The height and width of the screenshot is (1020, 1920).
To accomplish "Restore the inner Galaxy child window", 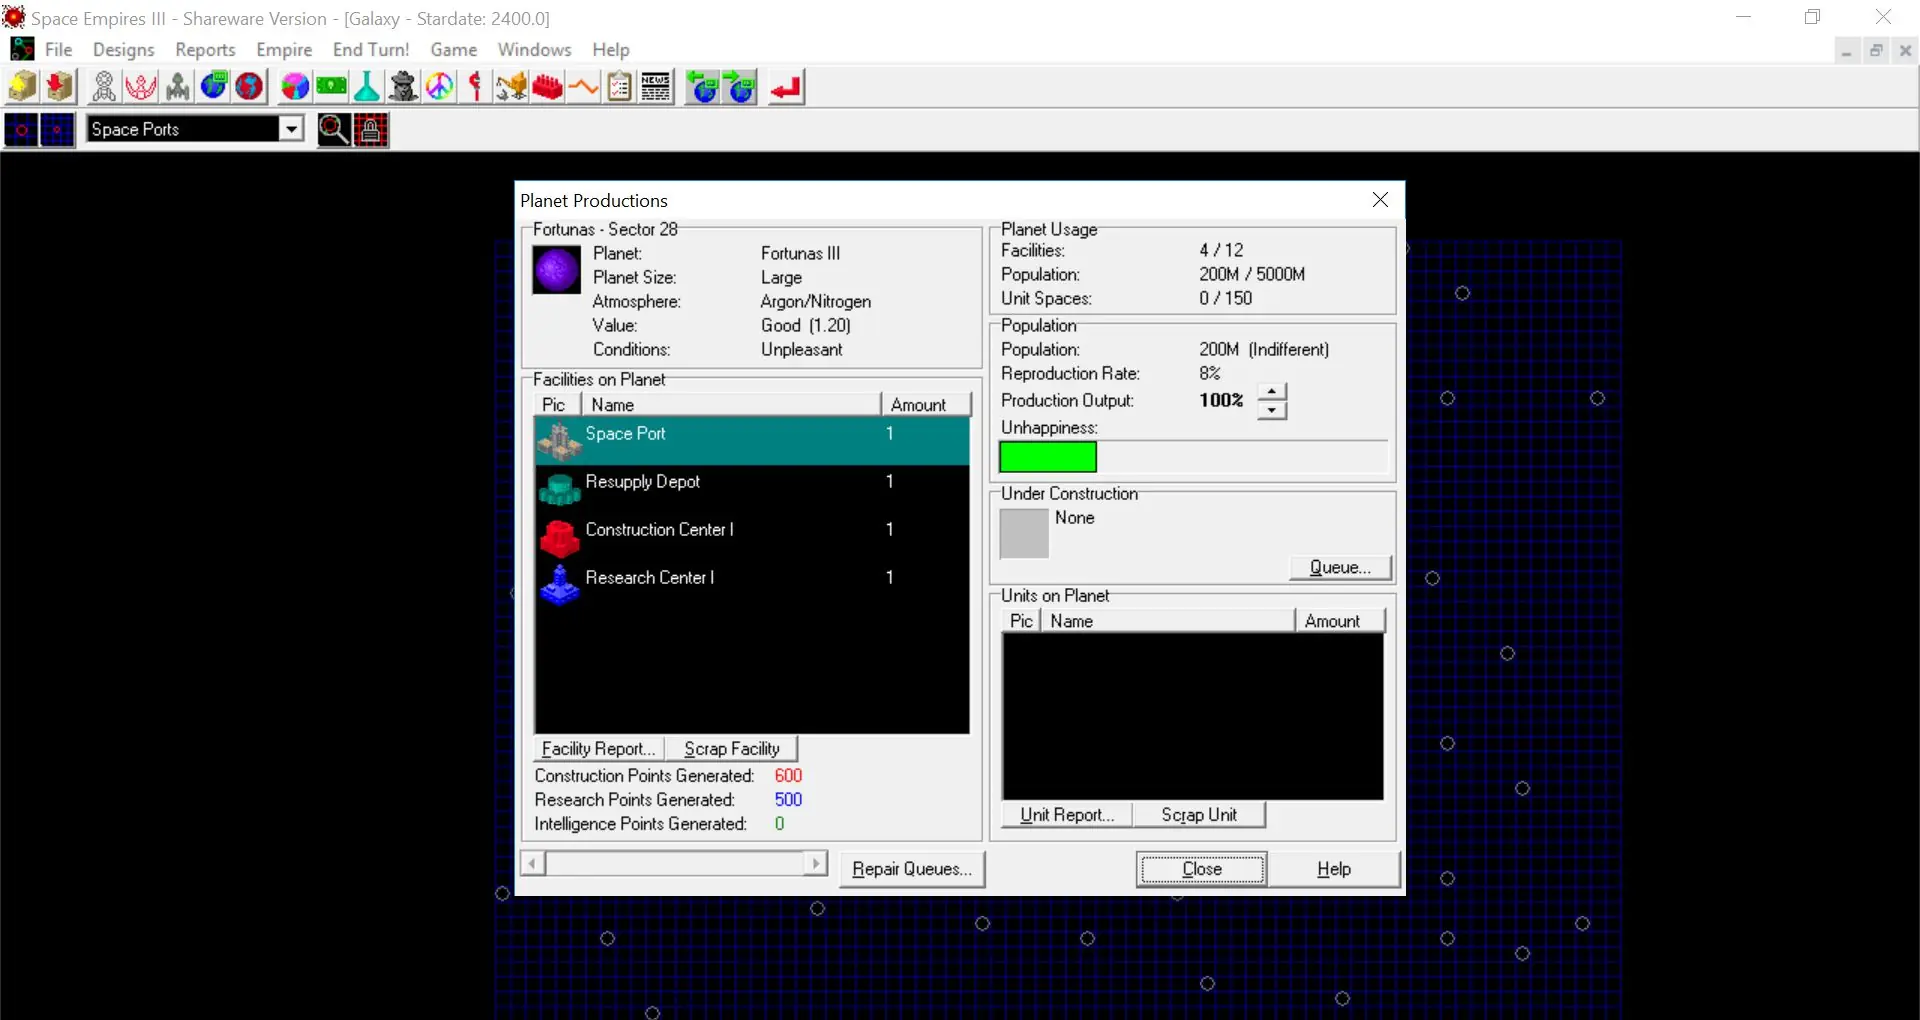I will pyautogui.click(x=1876, y=51).
